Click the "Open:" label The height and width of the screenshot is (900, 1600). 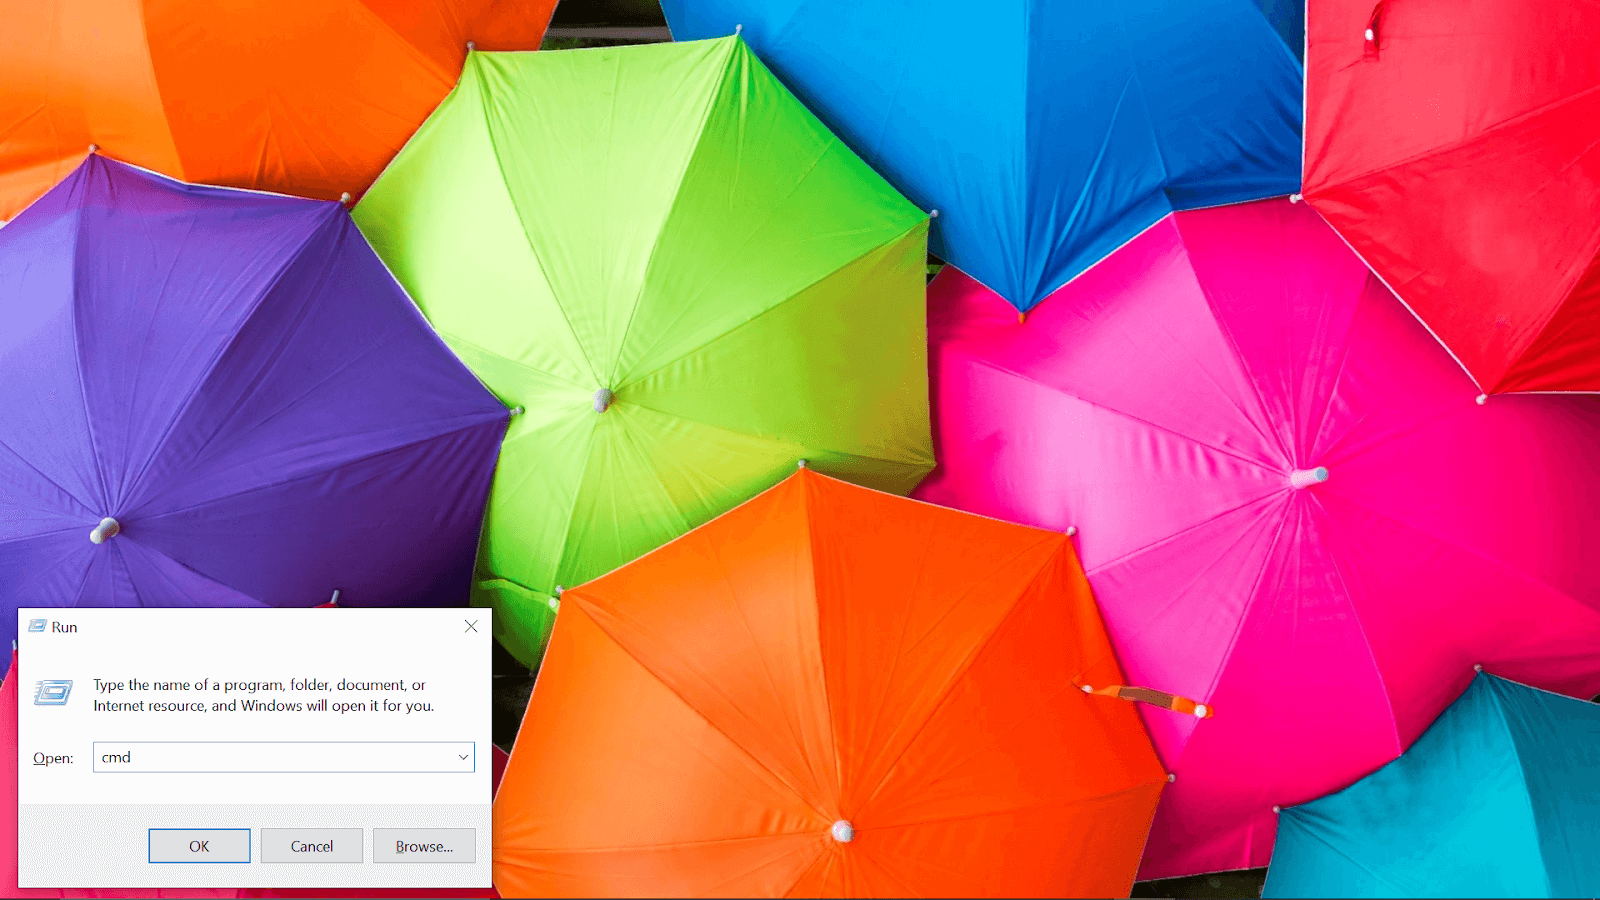pos(53,759)
